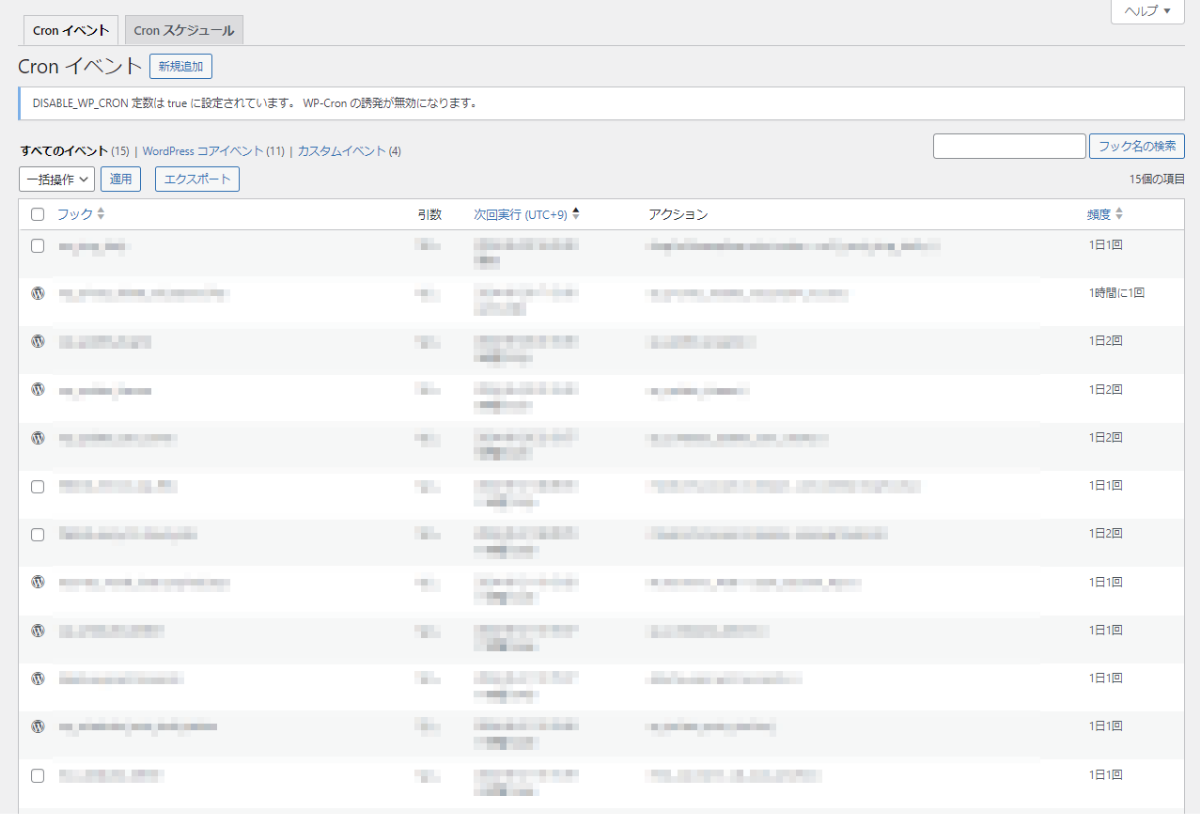
Task: Open the 新規追加 control next to the page title
Action: coord(180,66)
